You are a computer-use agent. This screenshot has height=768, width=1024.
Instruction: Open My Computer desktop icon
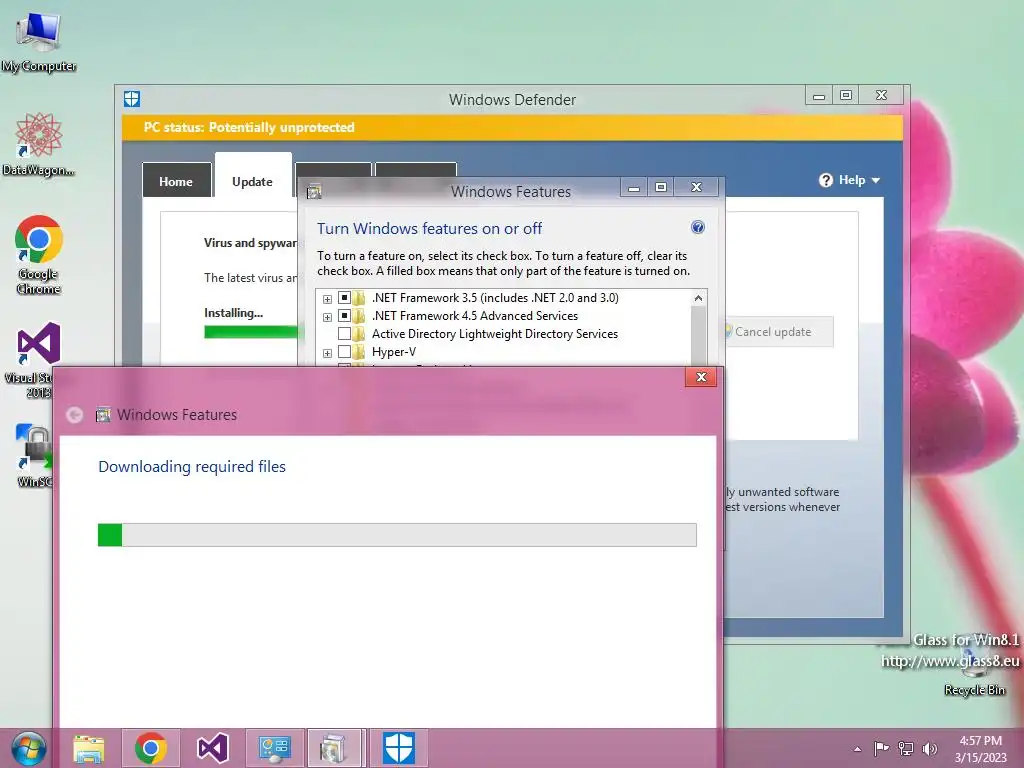coord(38,40)
